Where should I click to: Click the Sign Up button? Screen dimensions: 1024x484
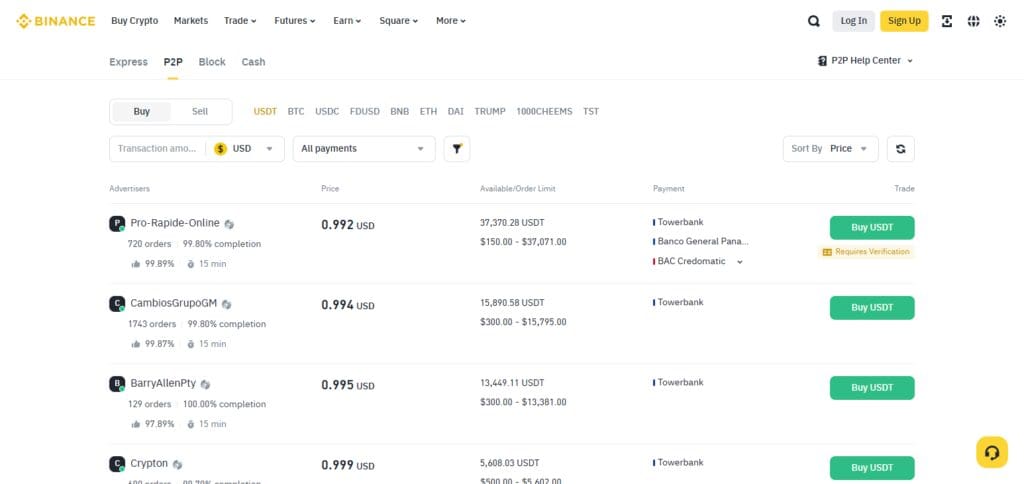904,21
